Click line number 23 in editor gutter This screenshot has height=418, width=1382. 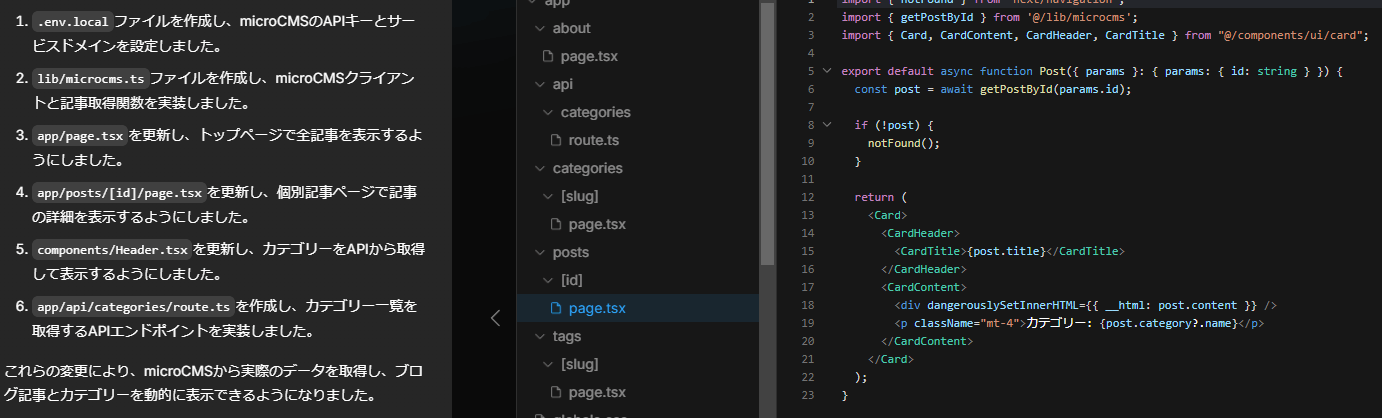[808, 395]
